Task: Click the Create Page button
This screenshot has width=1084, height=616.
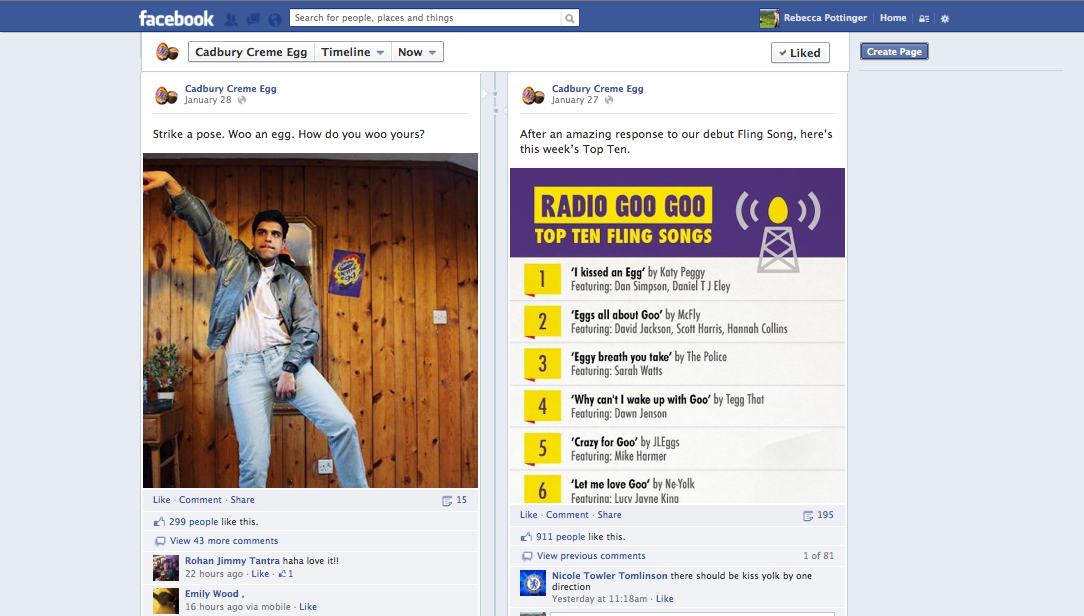Action: coord(894,51)
